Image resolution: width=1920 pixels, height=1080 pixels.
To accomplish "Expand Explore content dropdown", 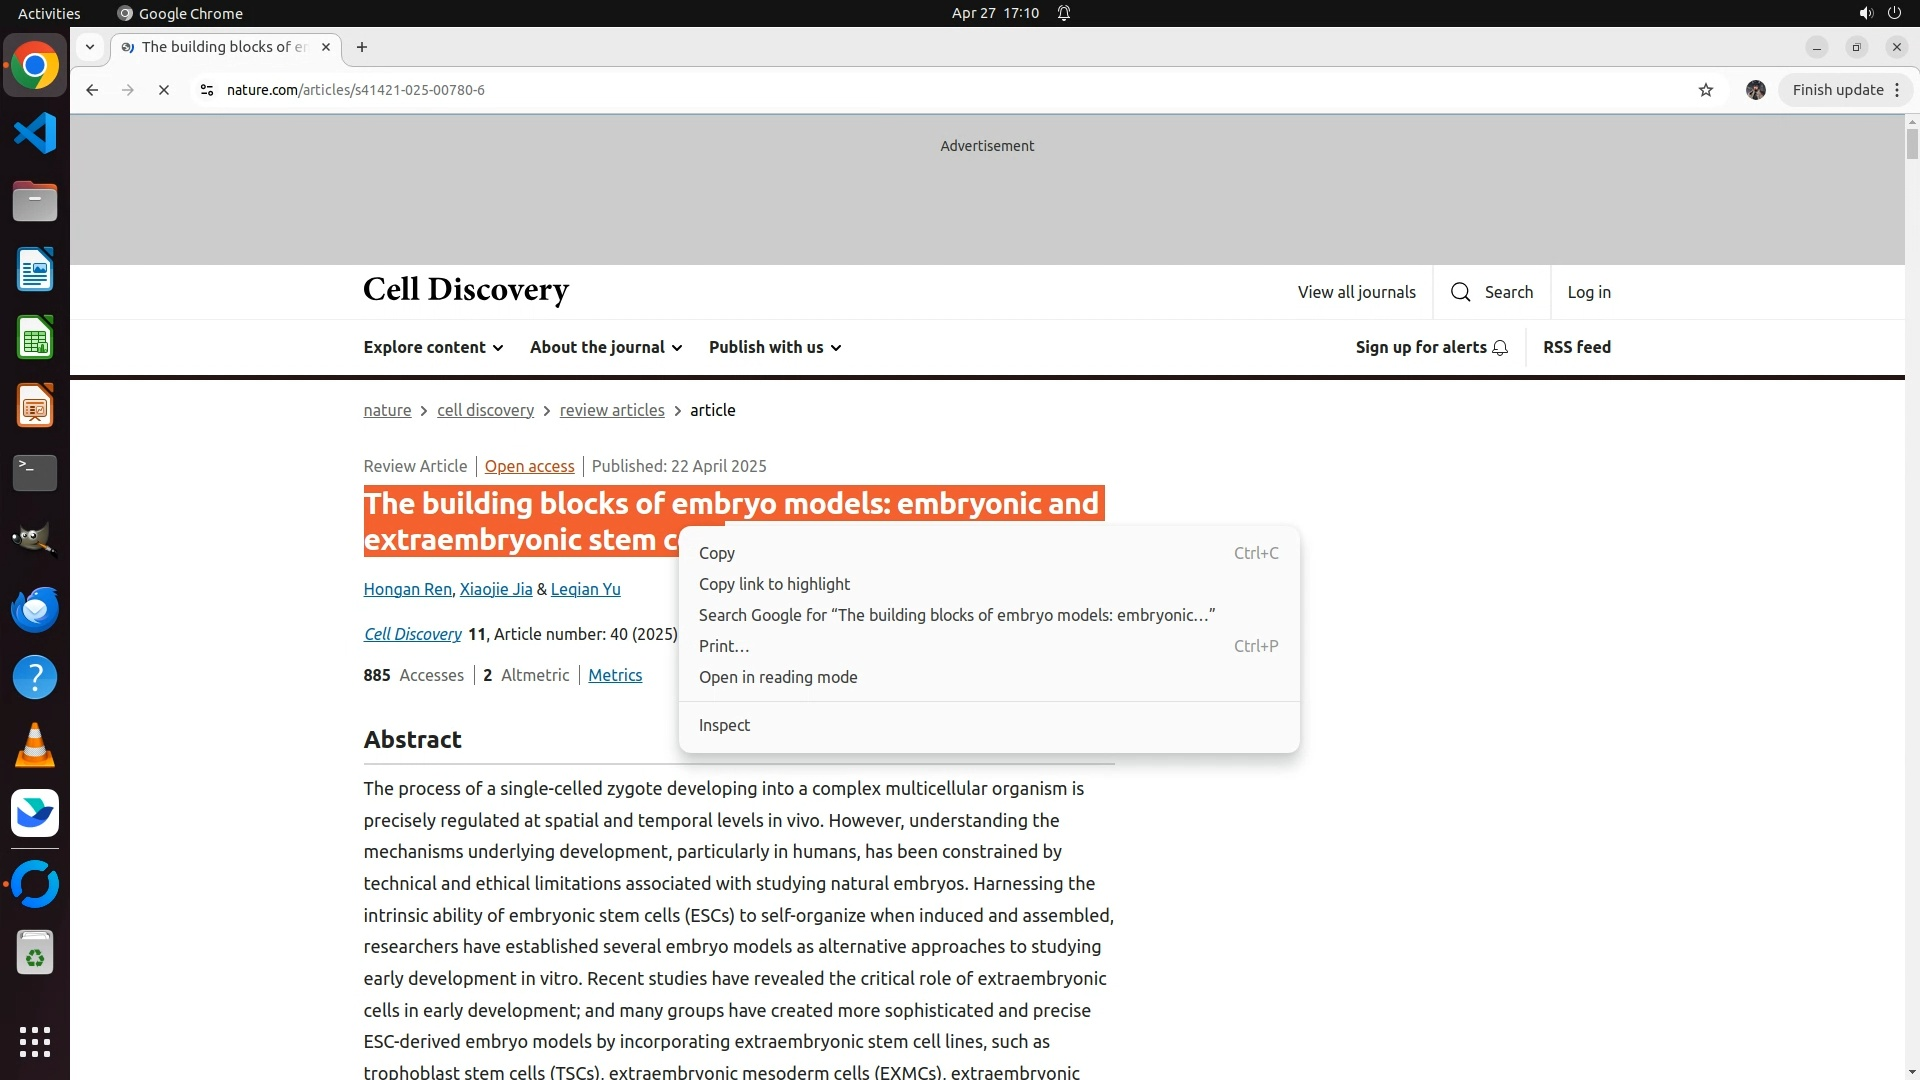I will coord(433,347).
